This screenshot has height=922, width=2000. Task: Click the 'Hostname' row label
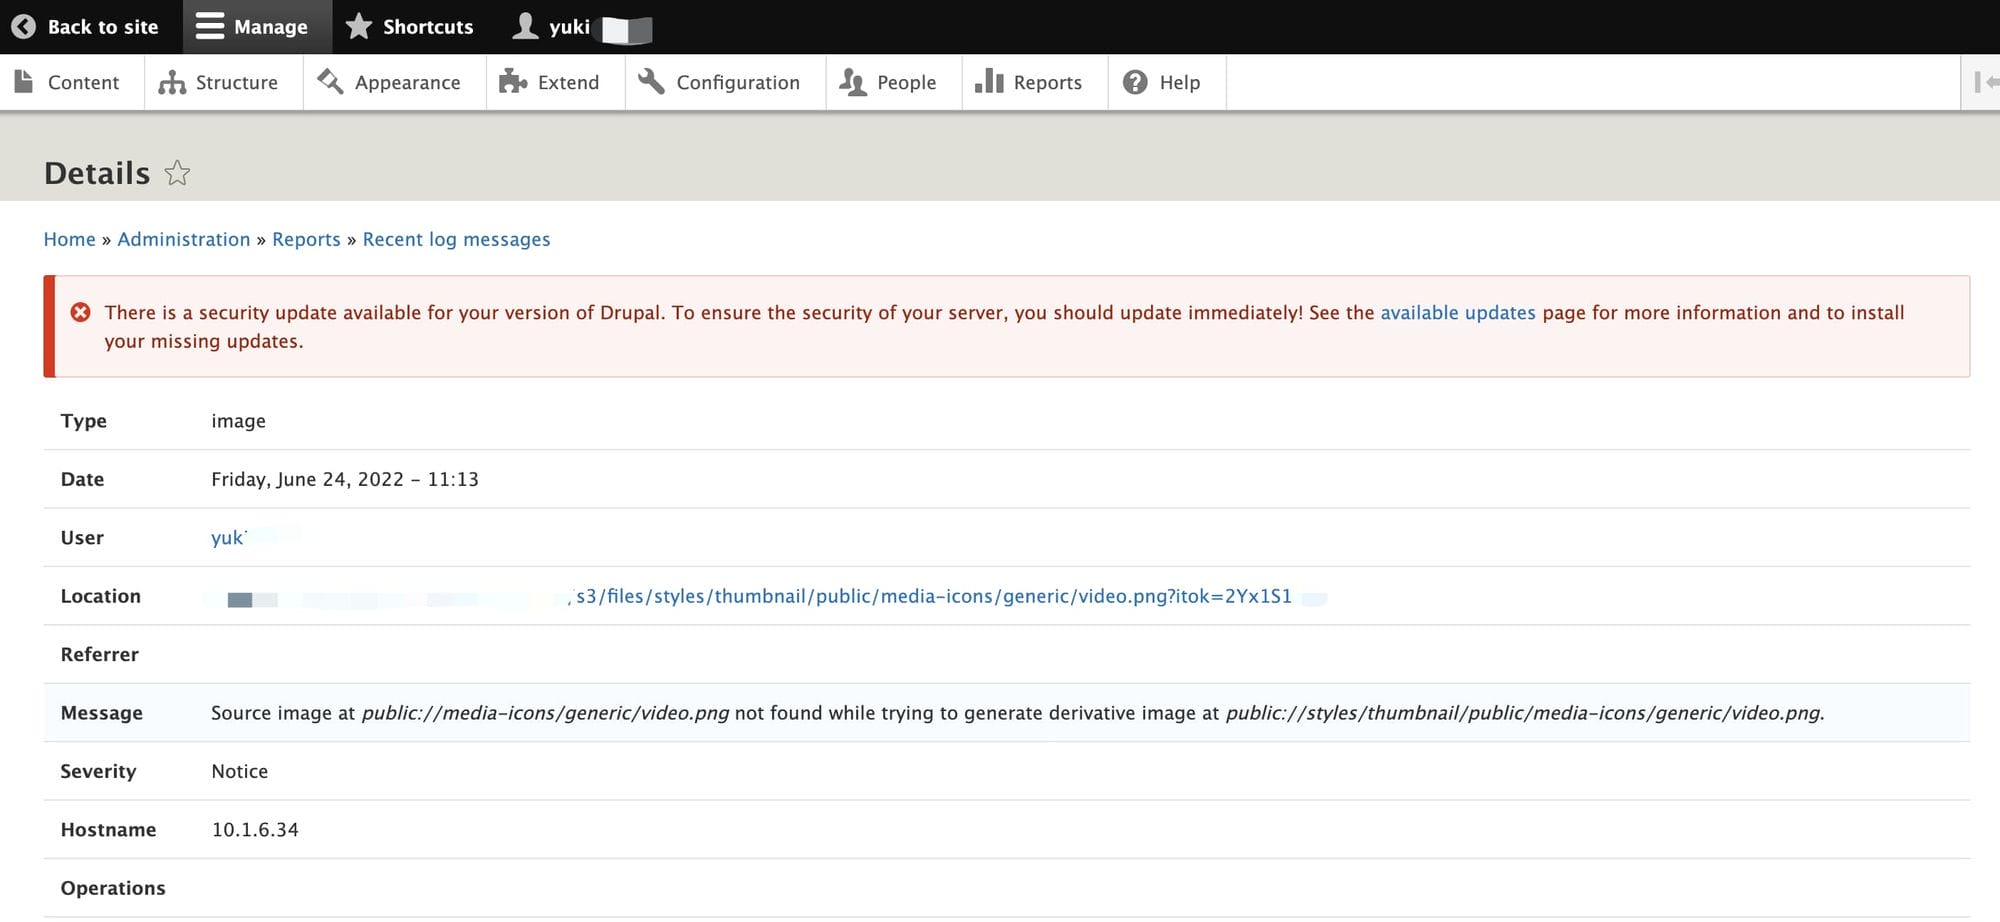point(108,830)
